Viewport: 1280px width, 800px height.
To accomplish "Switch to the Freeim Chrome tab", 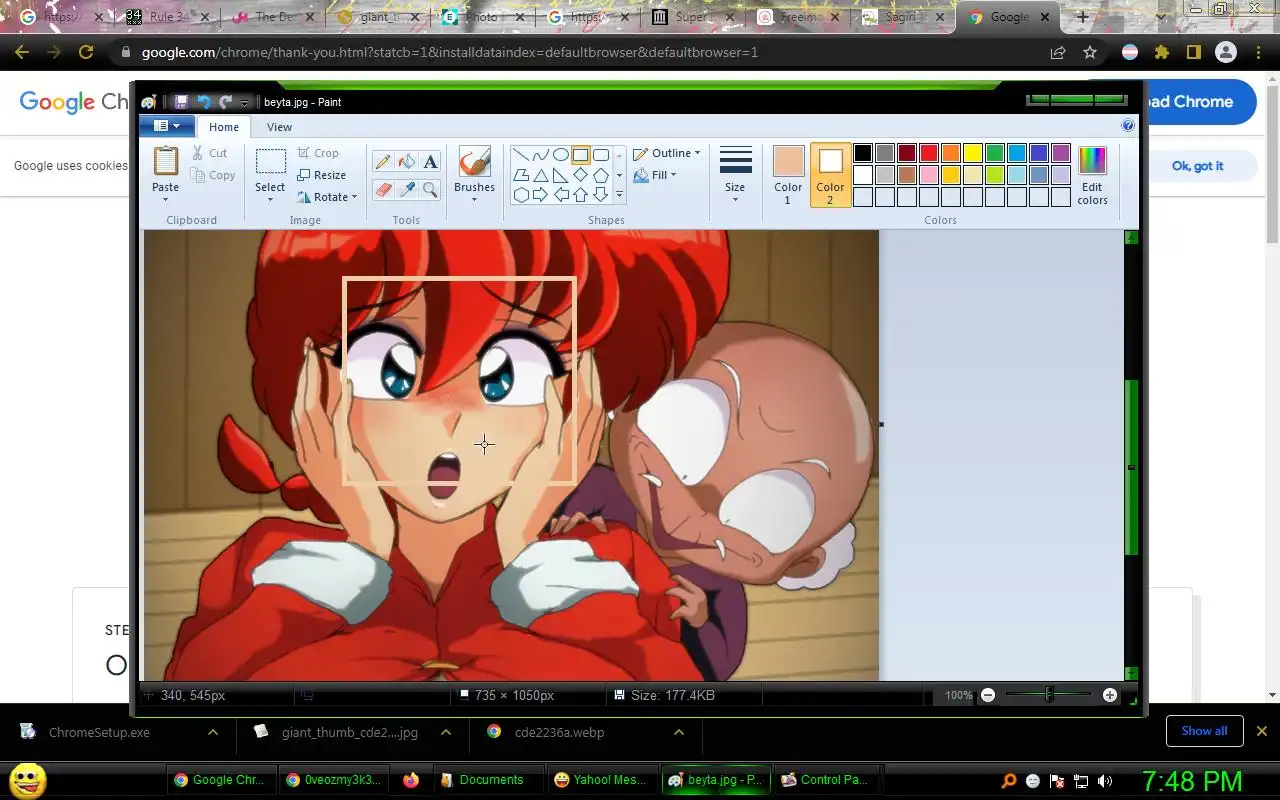I will pos(798,17).
